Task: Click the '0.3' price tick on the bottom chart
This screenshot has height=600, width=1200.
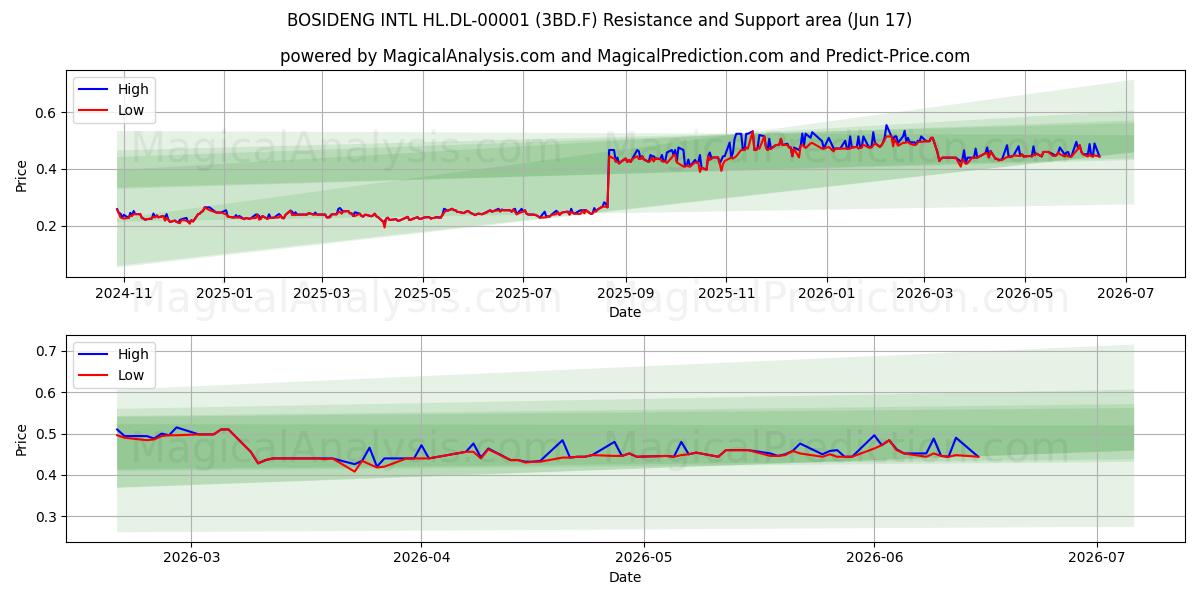Action: click(x=48, y=517)
